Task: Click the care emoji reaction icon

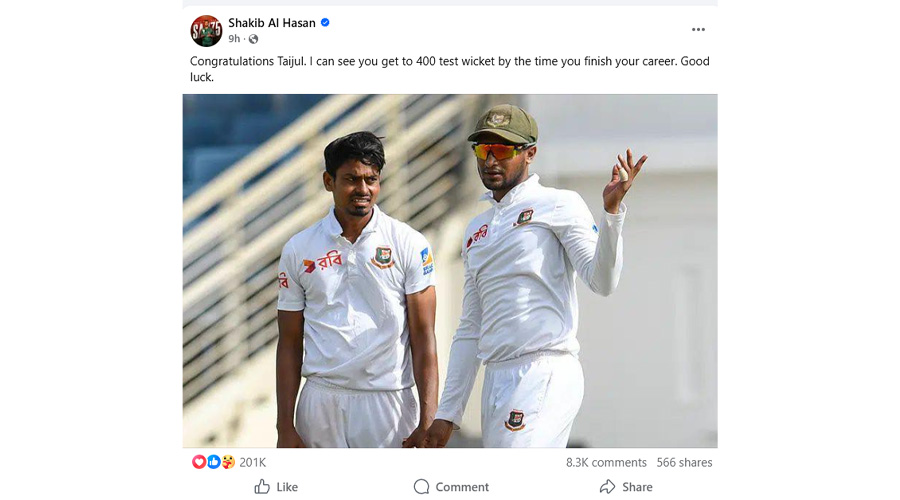Action: pyautogui.click(x=226, y=462)
